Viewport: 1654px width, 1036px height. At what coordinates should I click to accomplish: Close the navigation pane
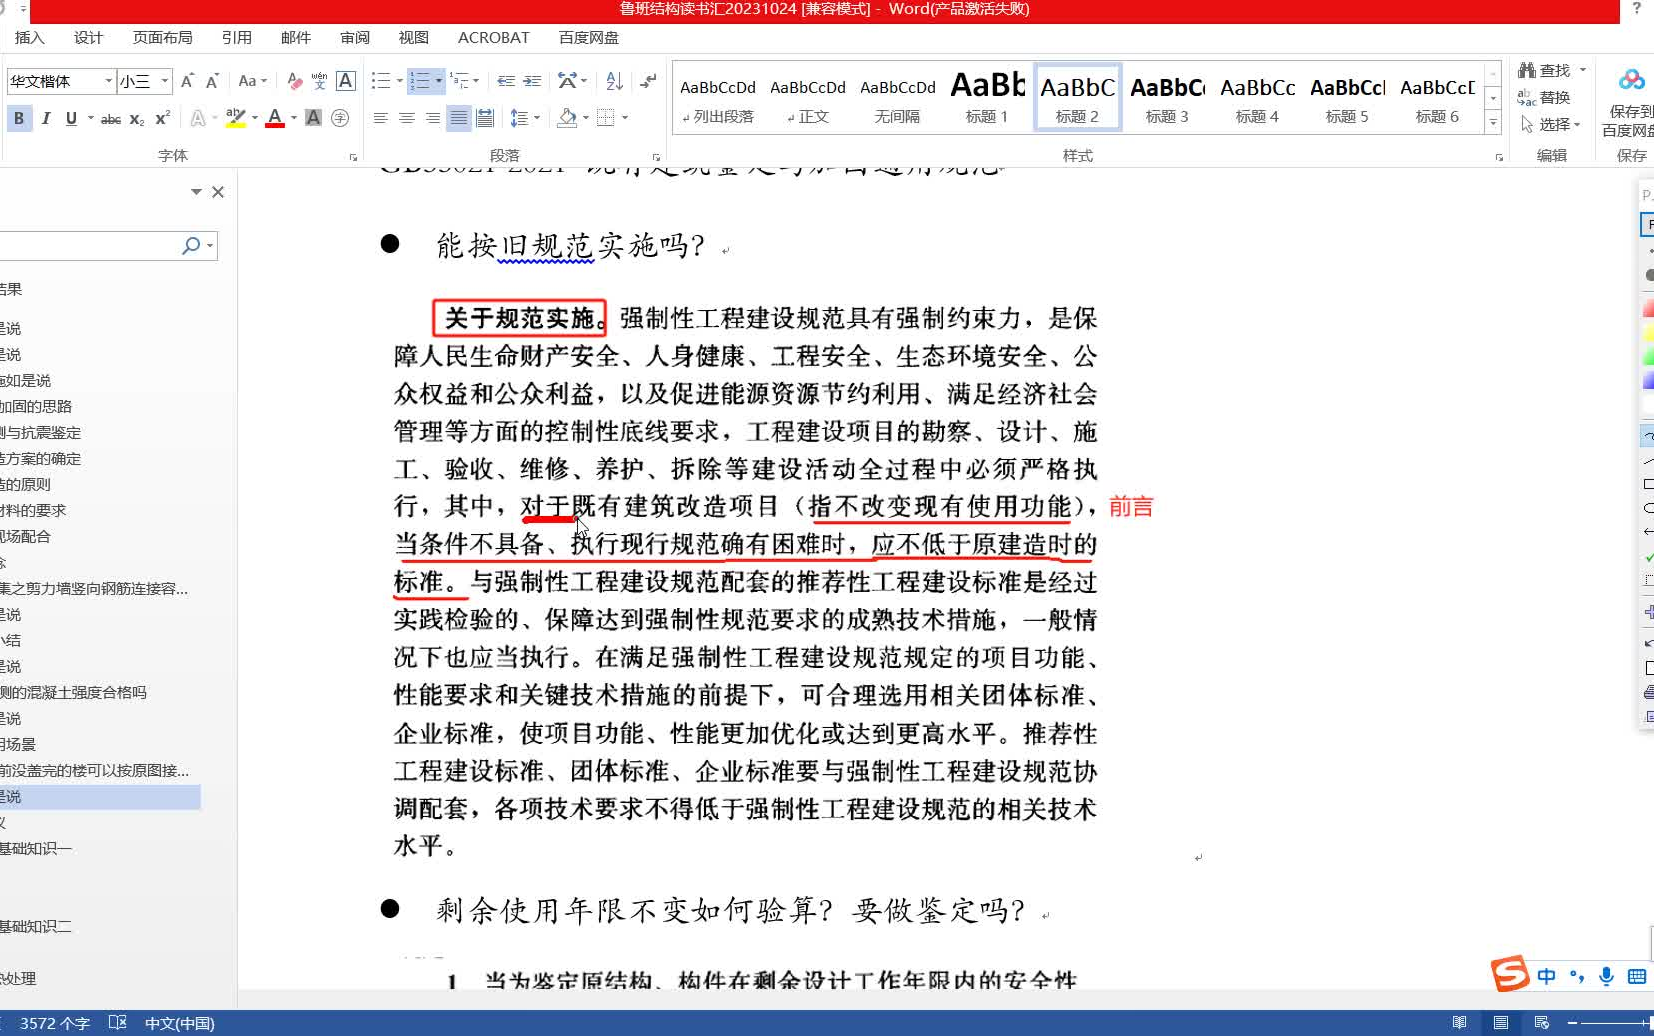pos(218,192)
